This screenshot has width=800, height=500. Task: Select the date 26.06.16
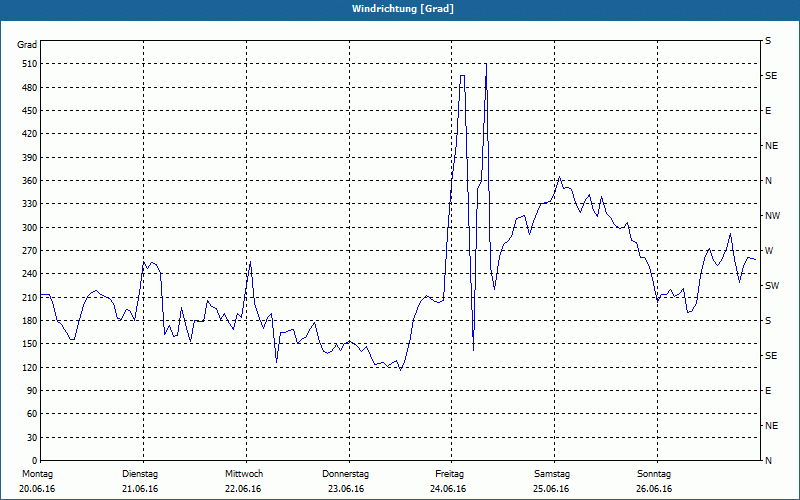click(x=654, y=489)
